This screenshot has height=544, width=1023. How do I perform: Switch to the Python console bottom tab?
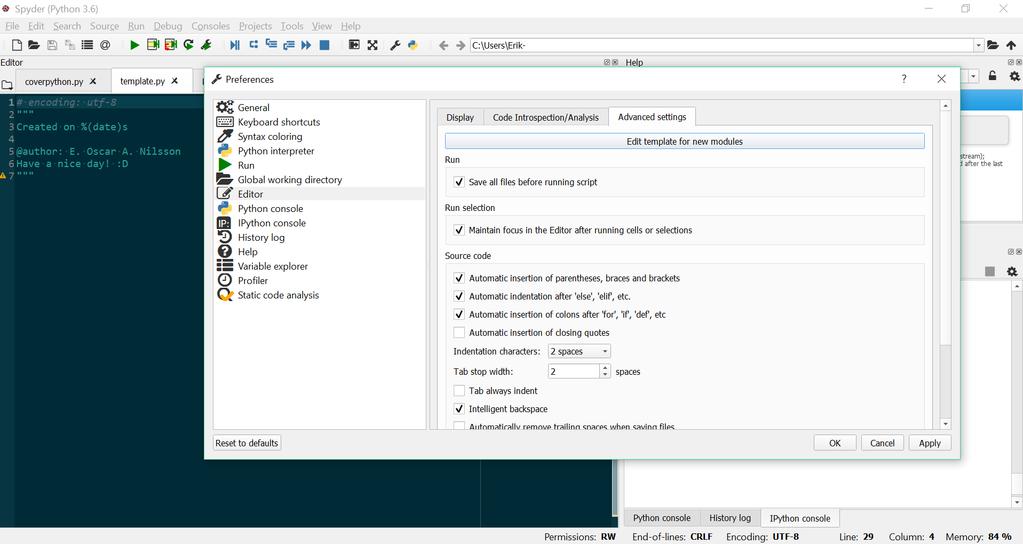click(x=662, y=518)
